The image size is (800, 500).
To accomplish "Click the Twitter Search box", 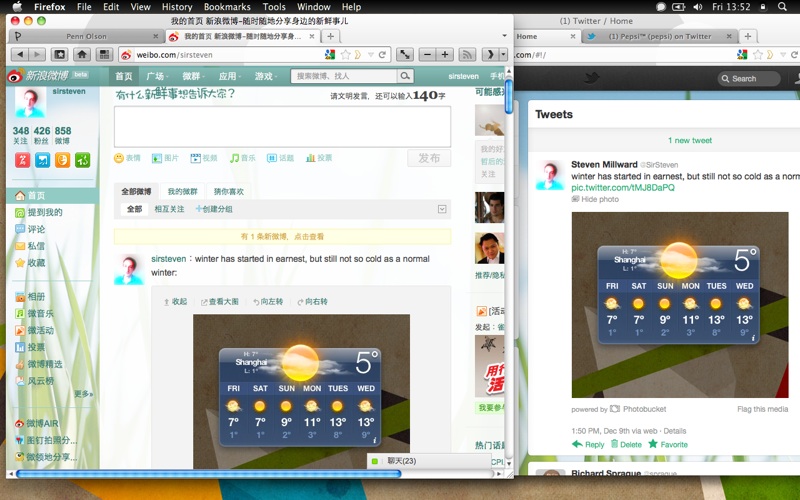I will point(749,79).
